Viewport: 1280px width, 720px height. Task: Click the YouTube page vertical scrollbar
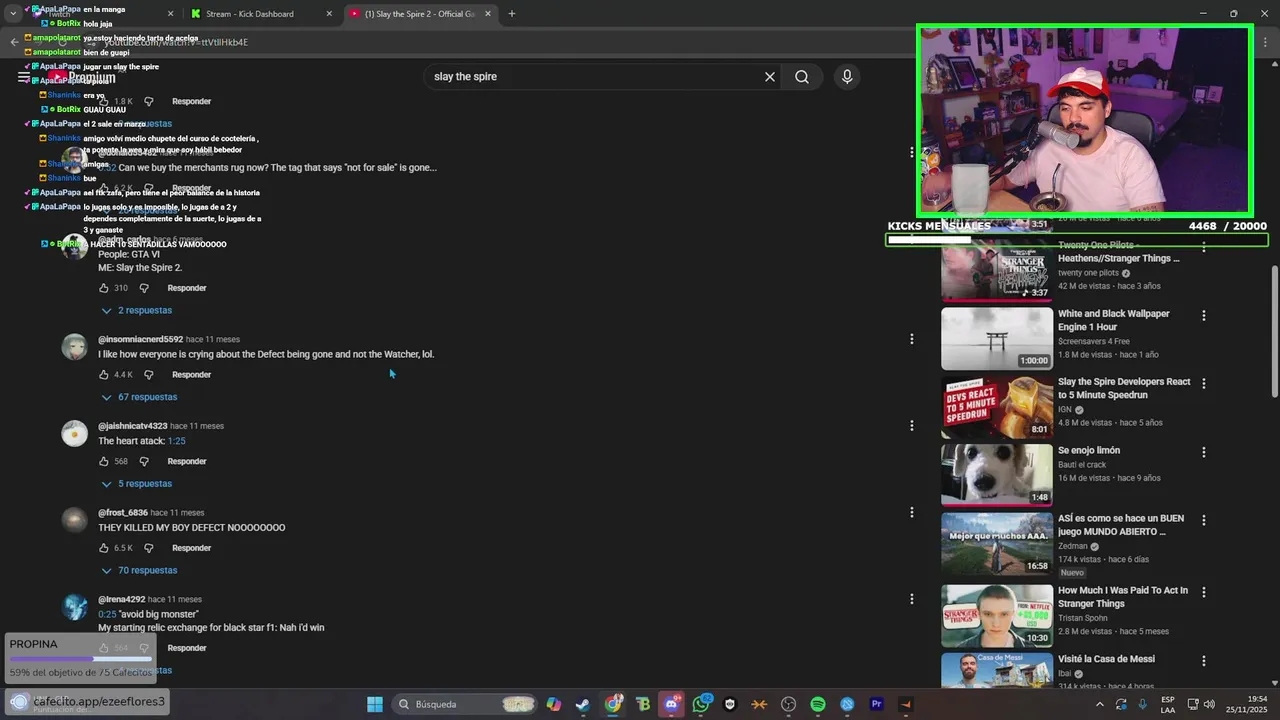(1274, 330)
